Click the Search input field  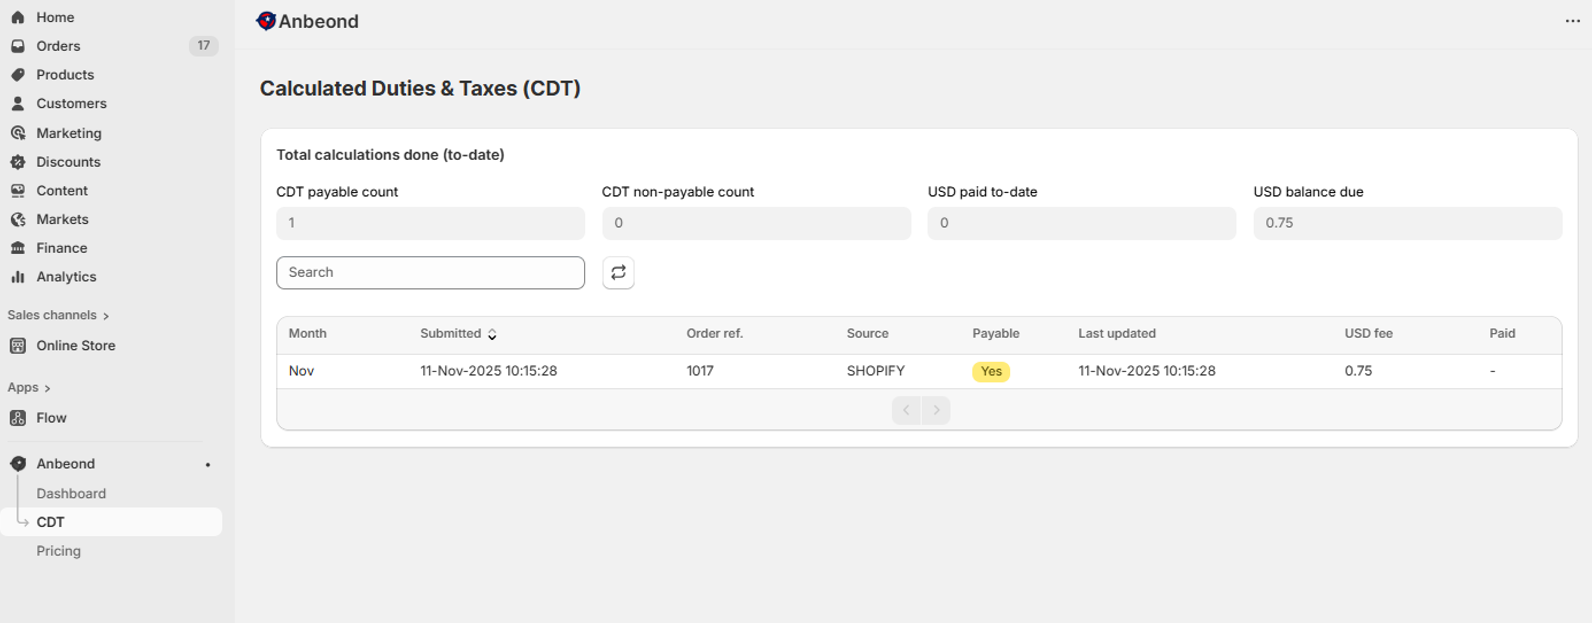click(430, 273)
